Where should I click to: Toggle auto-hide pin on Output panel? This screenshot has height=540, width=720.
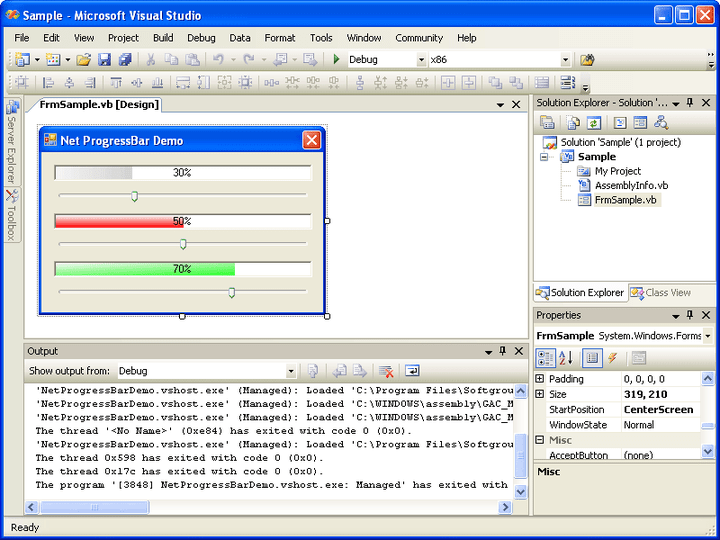point(502,351)
